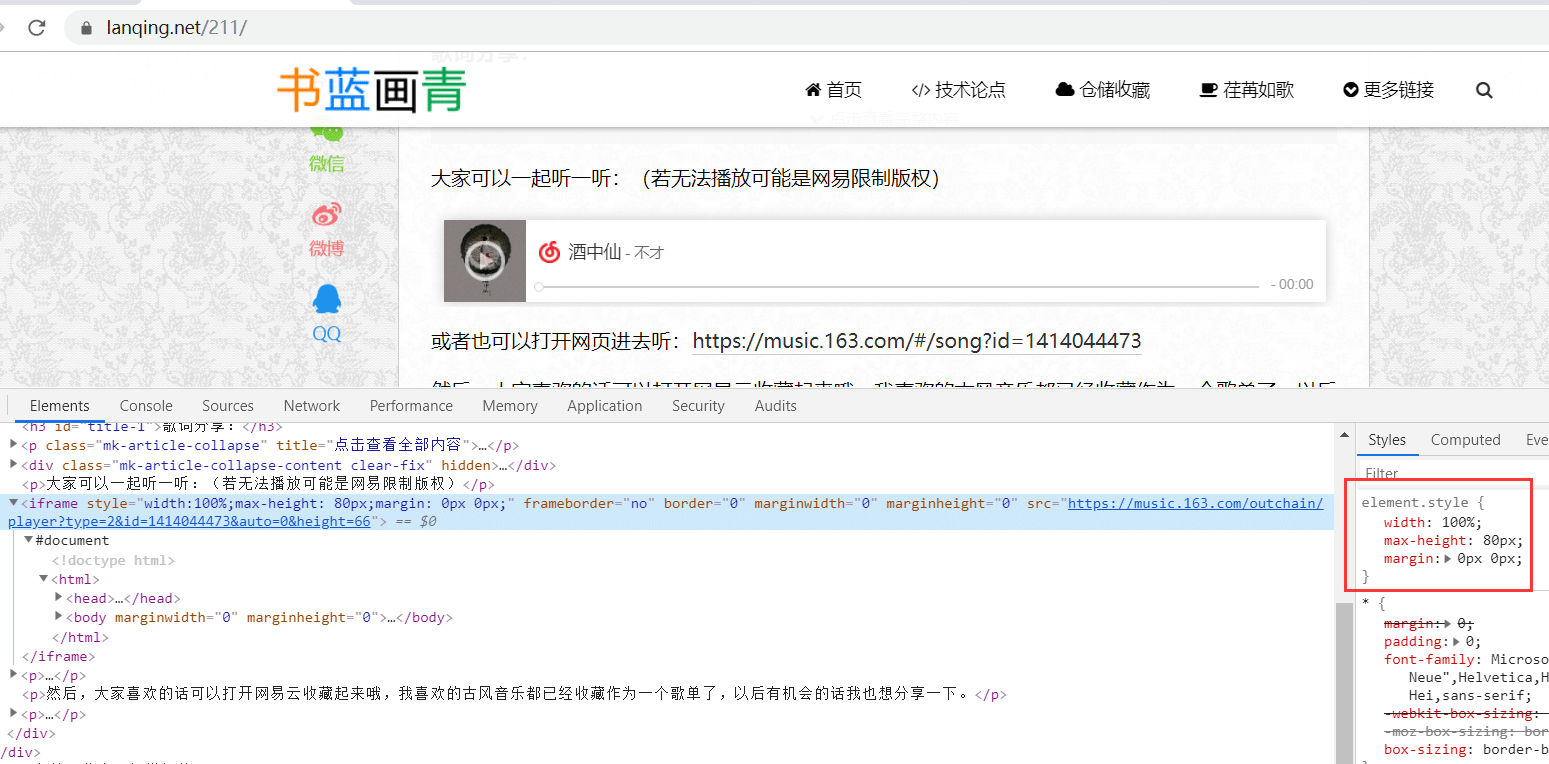Open the 技术论点 navigation item

(958, 90)
